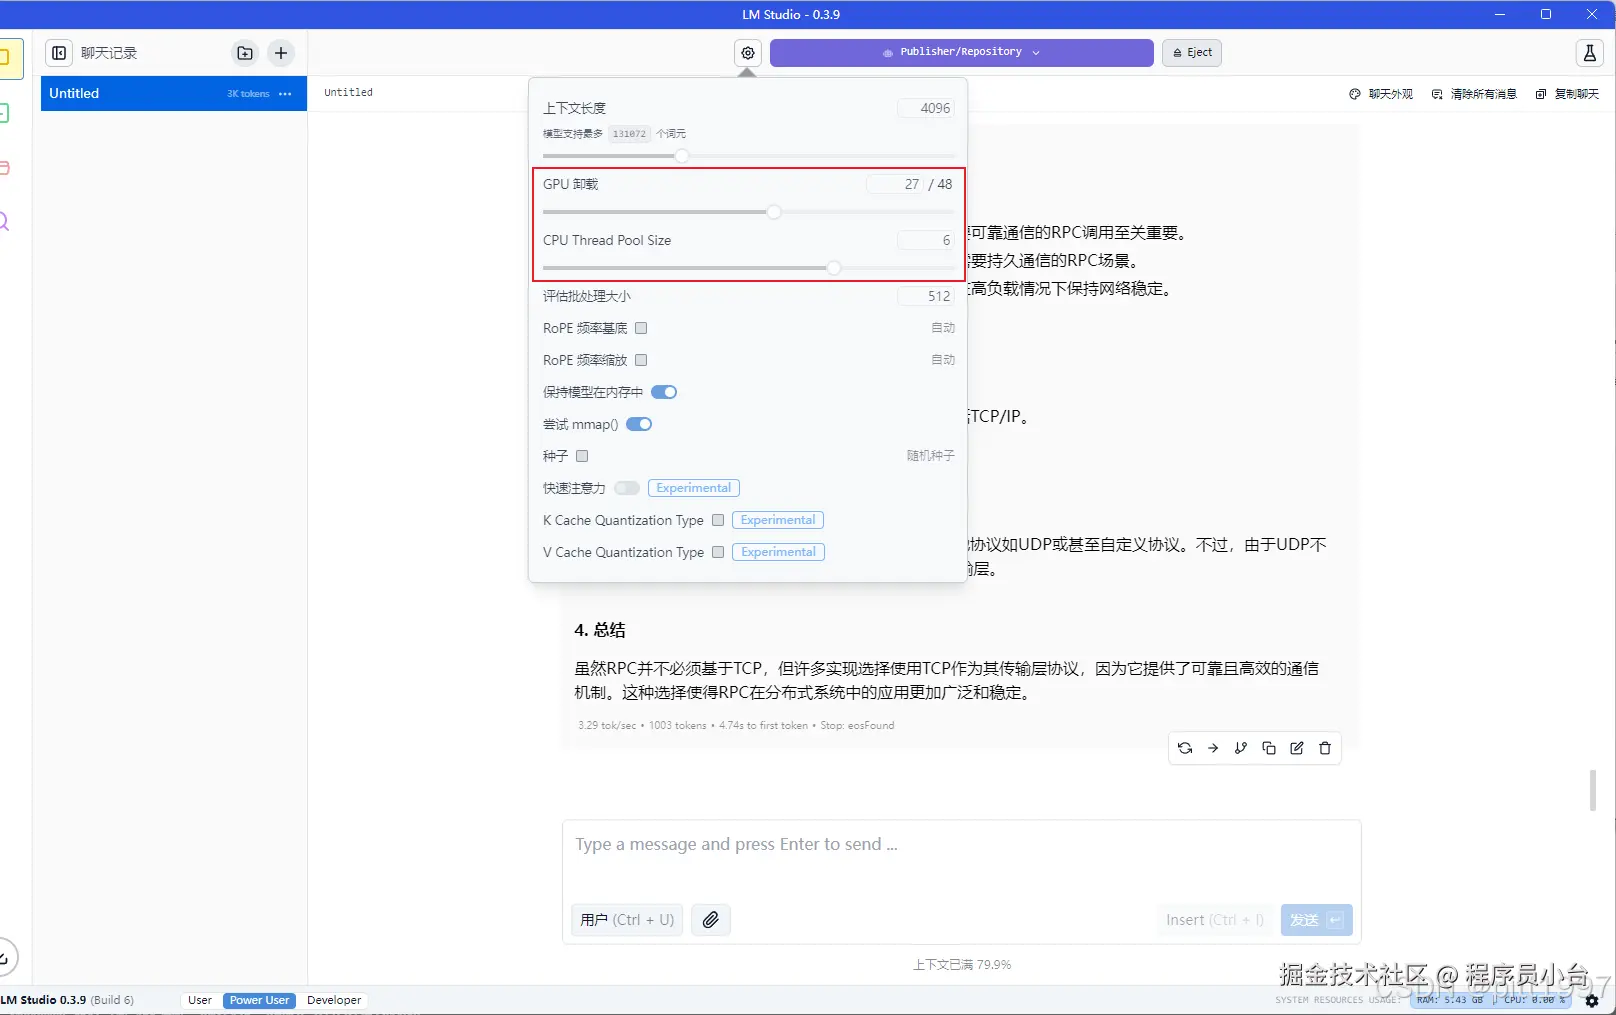Check the 种子 seed checkbox

[x=582, y=456]
